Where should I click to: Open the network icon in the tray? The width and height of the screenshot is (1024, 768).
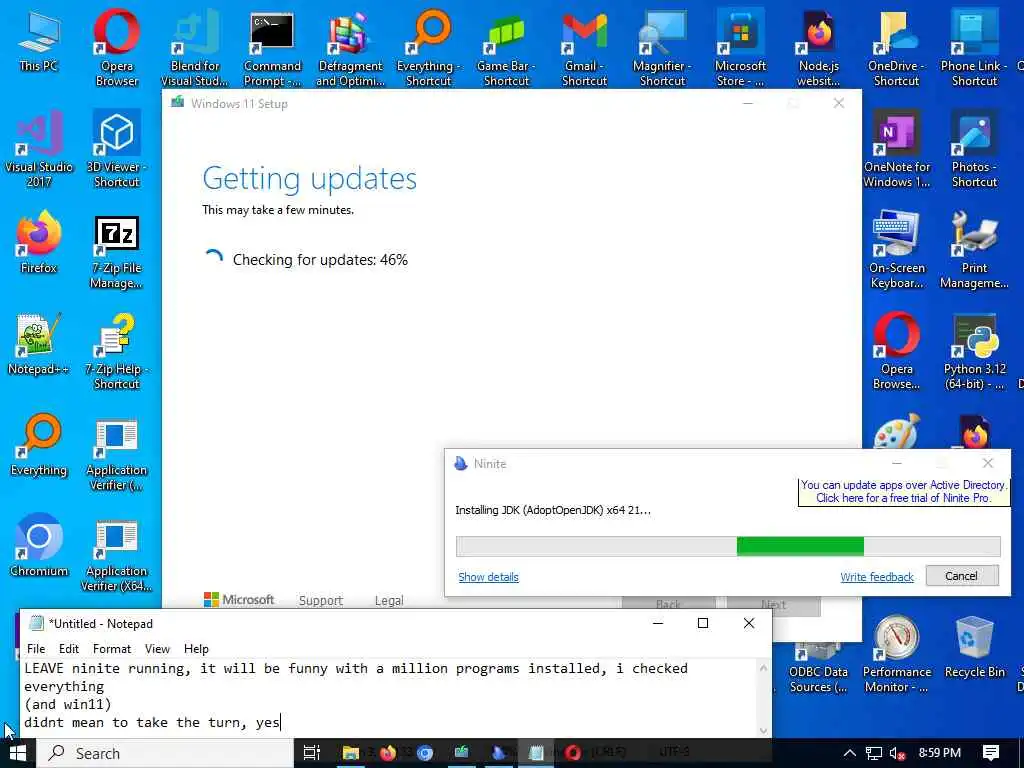pos(873,753)
